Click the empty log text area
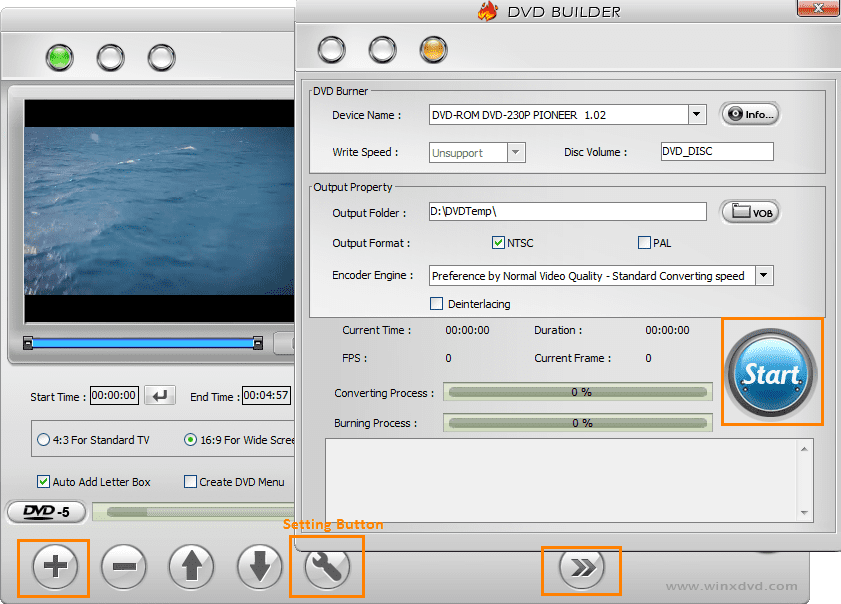 click(562, 481)
